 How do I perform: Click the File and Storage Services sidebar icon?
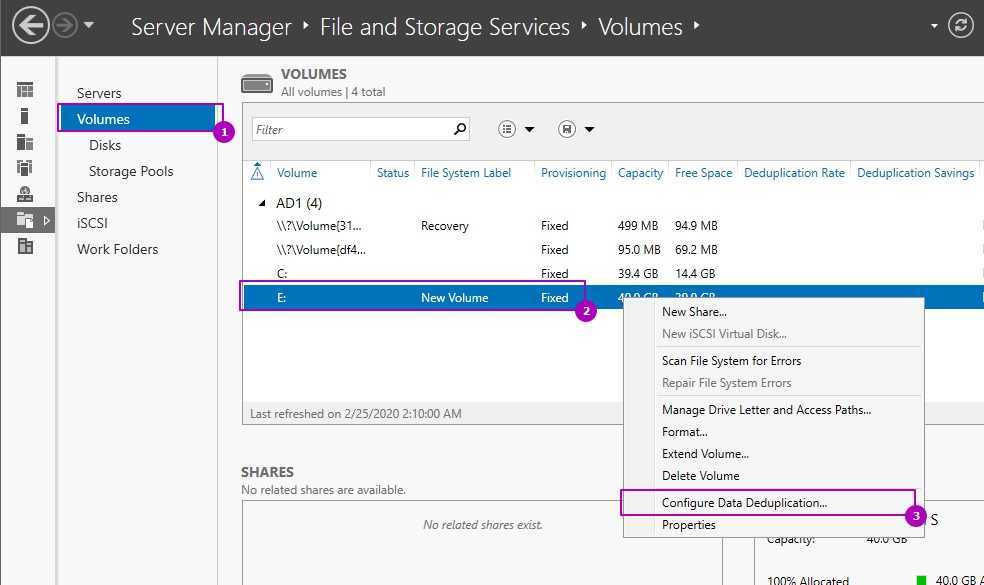pyautogui.click(x=25, y=220)
